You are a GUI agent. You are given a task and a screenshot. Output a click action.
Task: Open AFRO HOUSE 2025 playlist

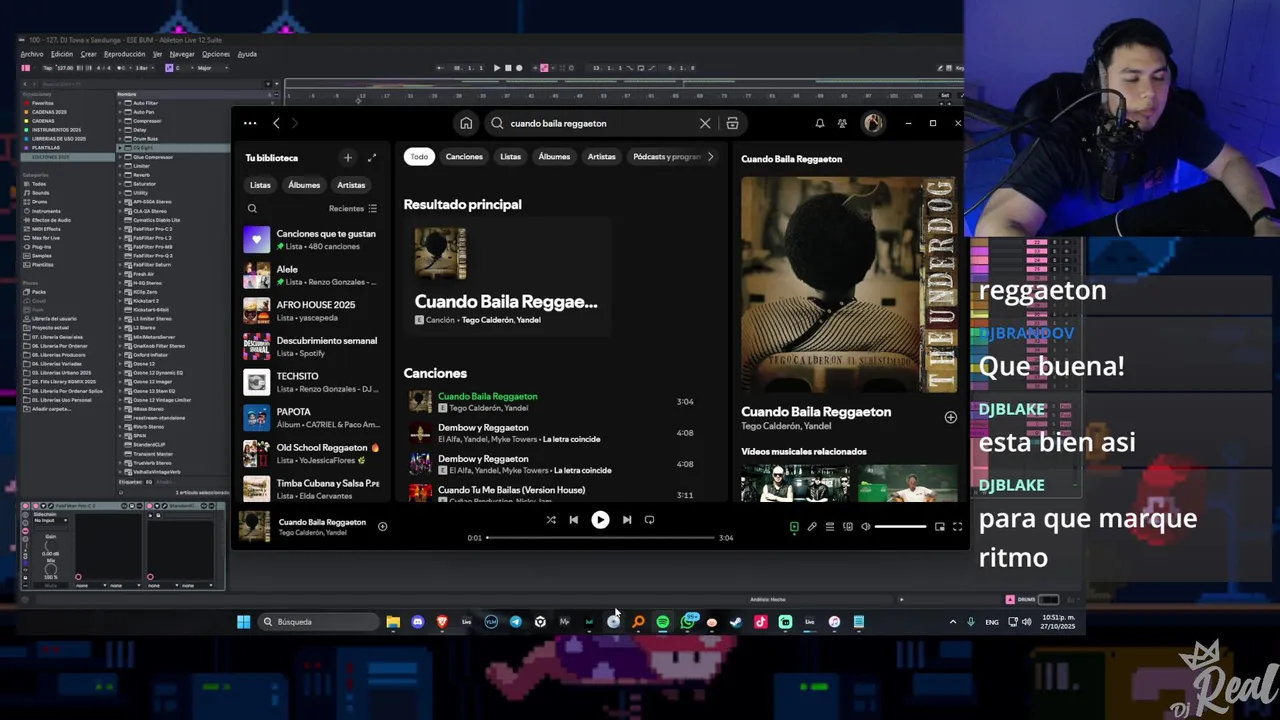click(x=312, y=310)
